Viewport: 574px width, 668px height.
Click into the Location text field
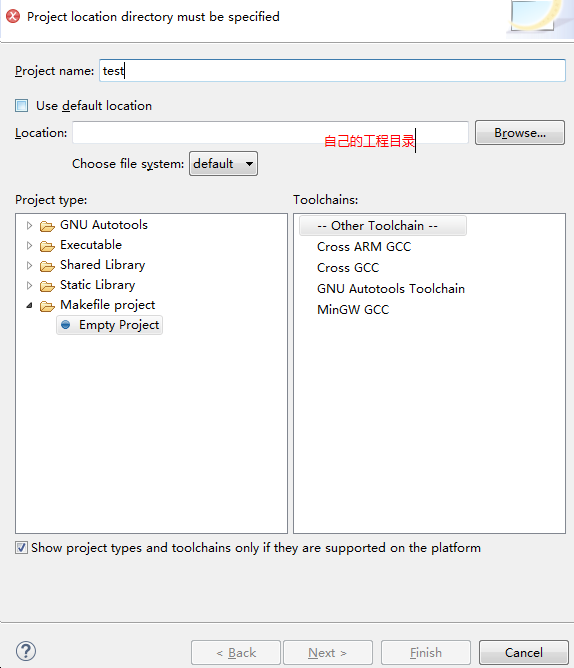(271, 133)
